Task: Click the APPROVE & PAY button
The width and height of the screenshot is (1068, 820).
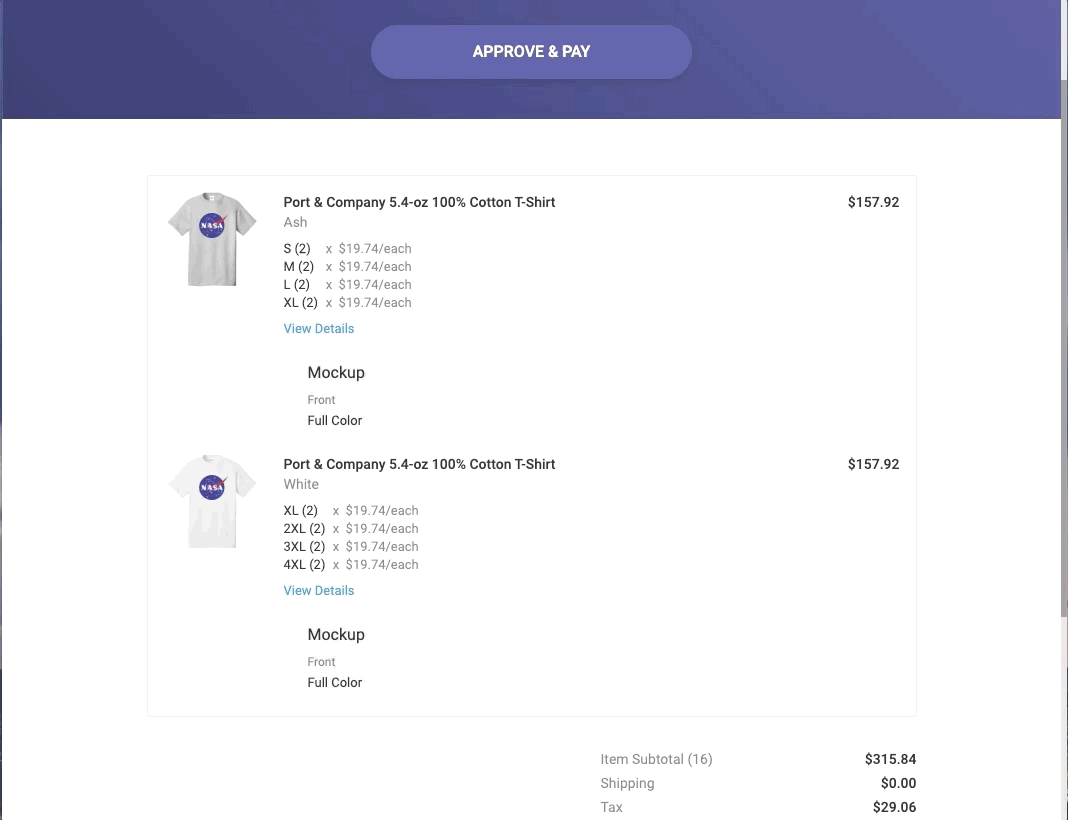Action: coord(531,51)
